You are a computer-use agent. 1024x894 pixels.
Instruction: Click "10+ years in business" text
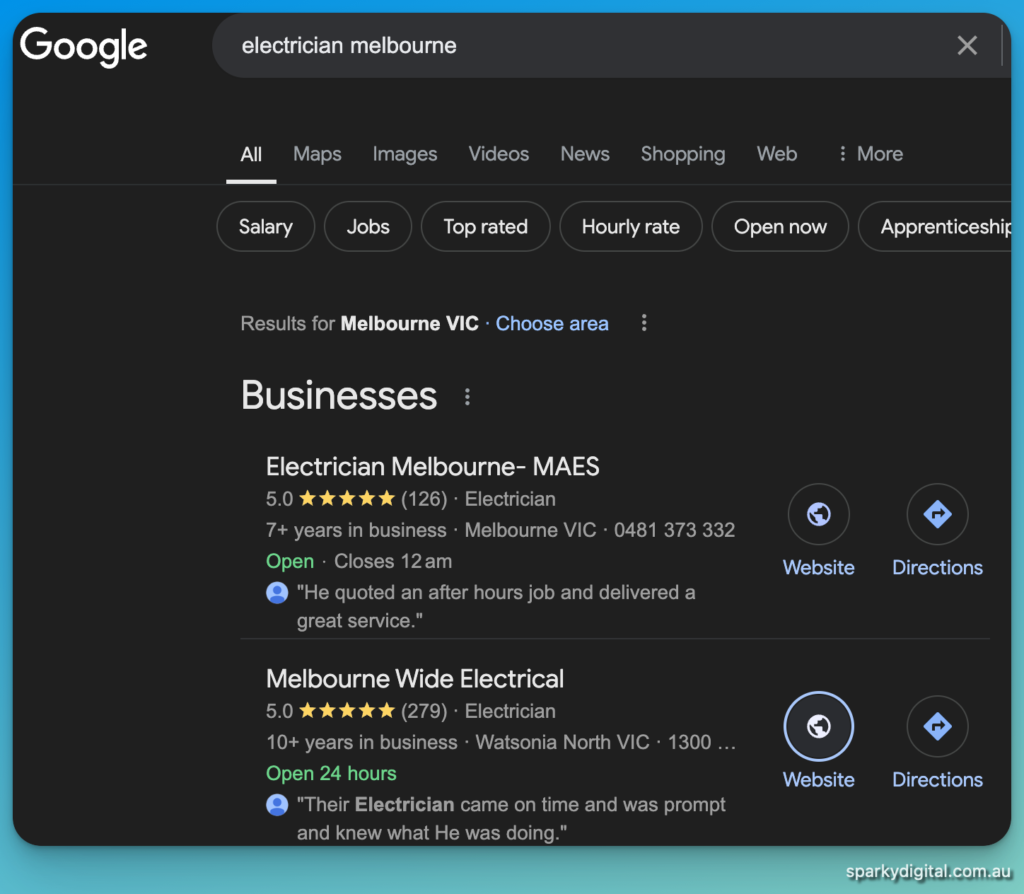point(362,742)
